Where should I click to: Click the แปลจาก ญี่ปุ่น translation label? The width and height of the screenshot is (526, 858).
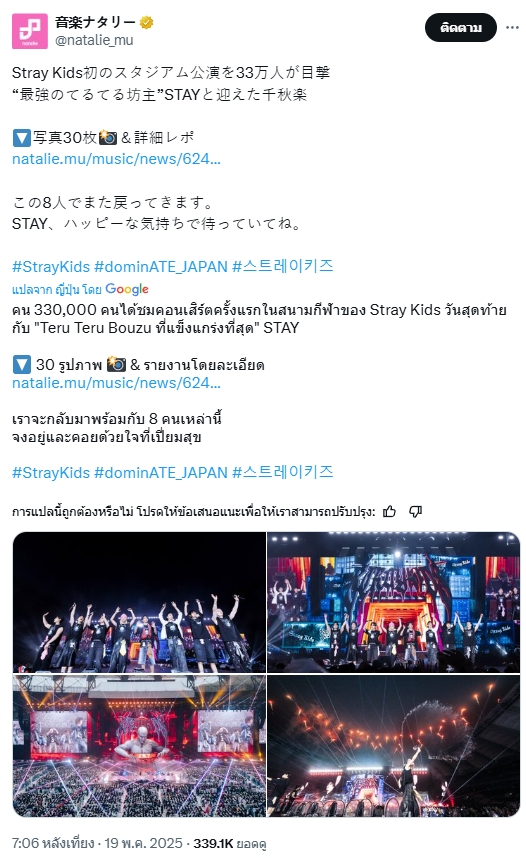click(x=57, y=289)
